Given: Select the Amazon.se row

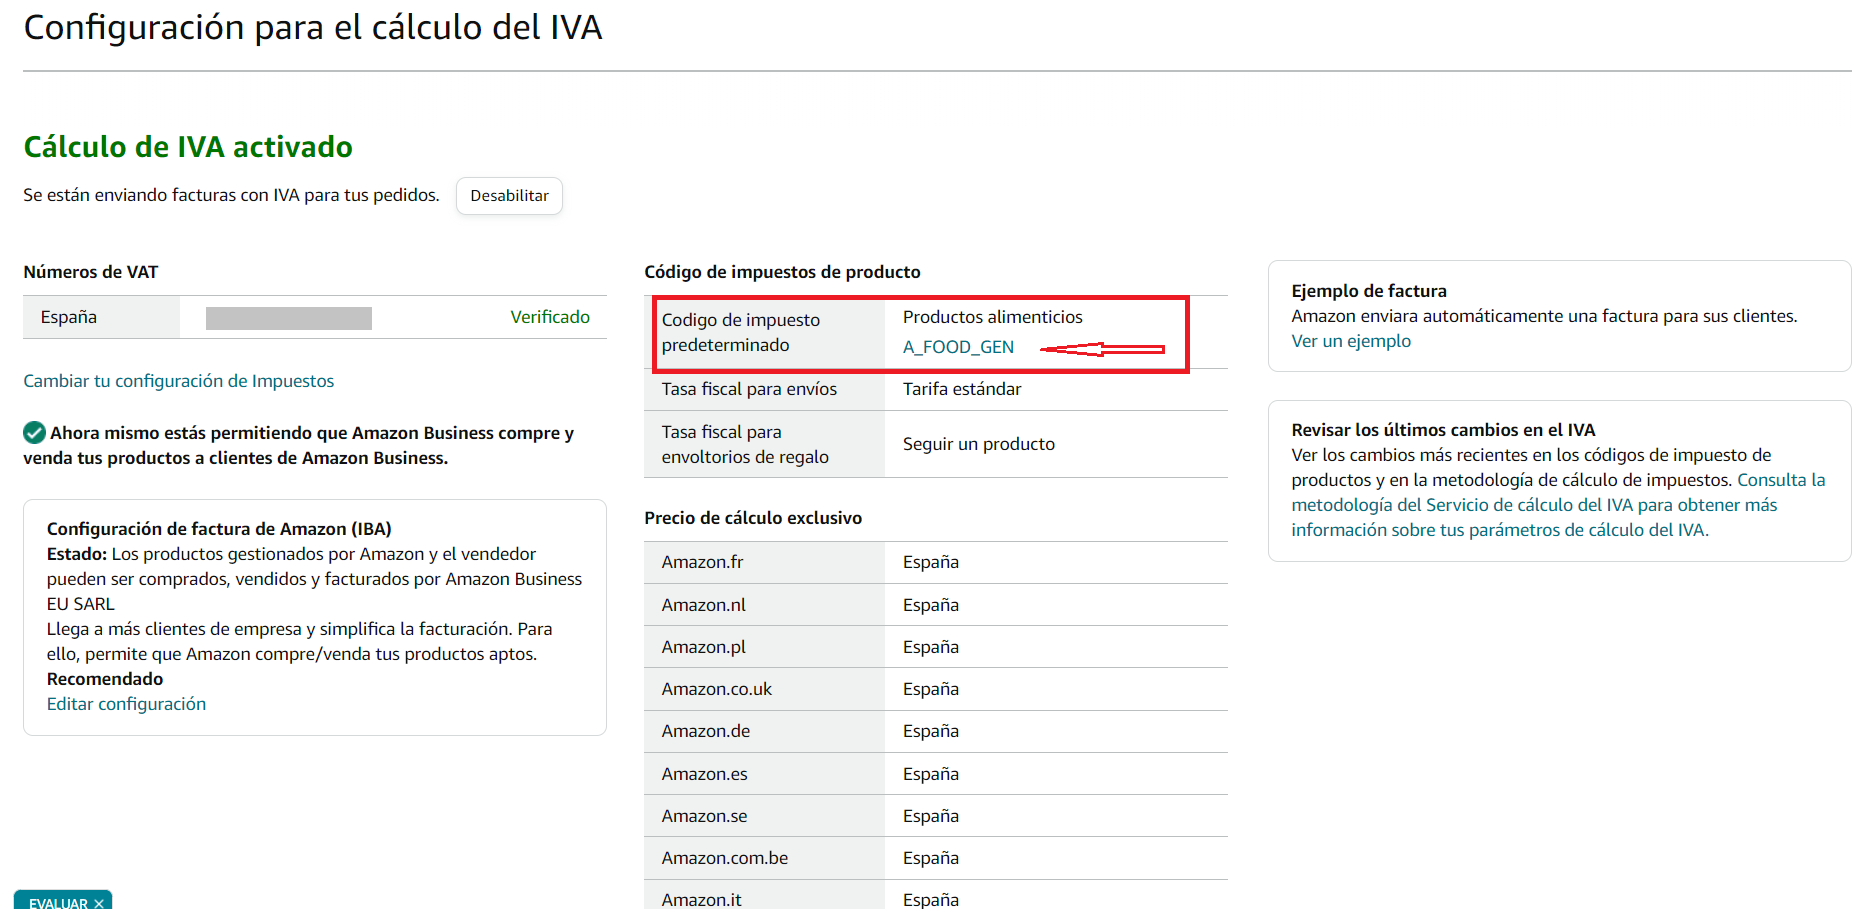Looking at the screenshot, I should (936, 816).
